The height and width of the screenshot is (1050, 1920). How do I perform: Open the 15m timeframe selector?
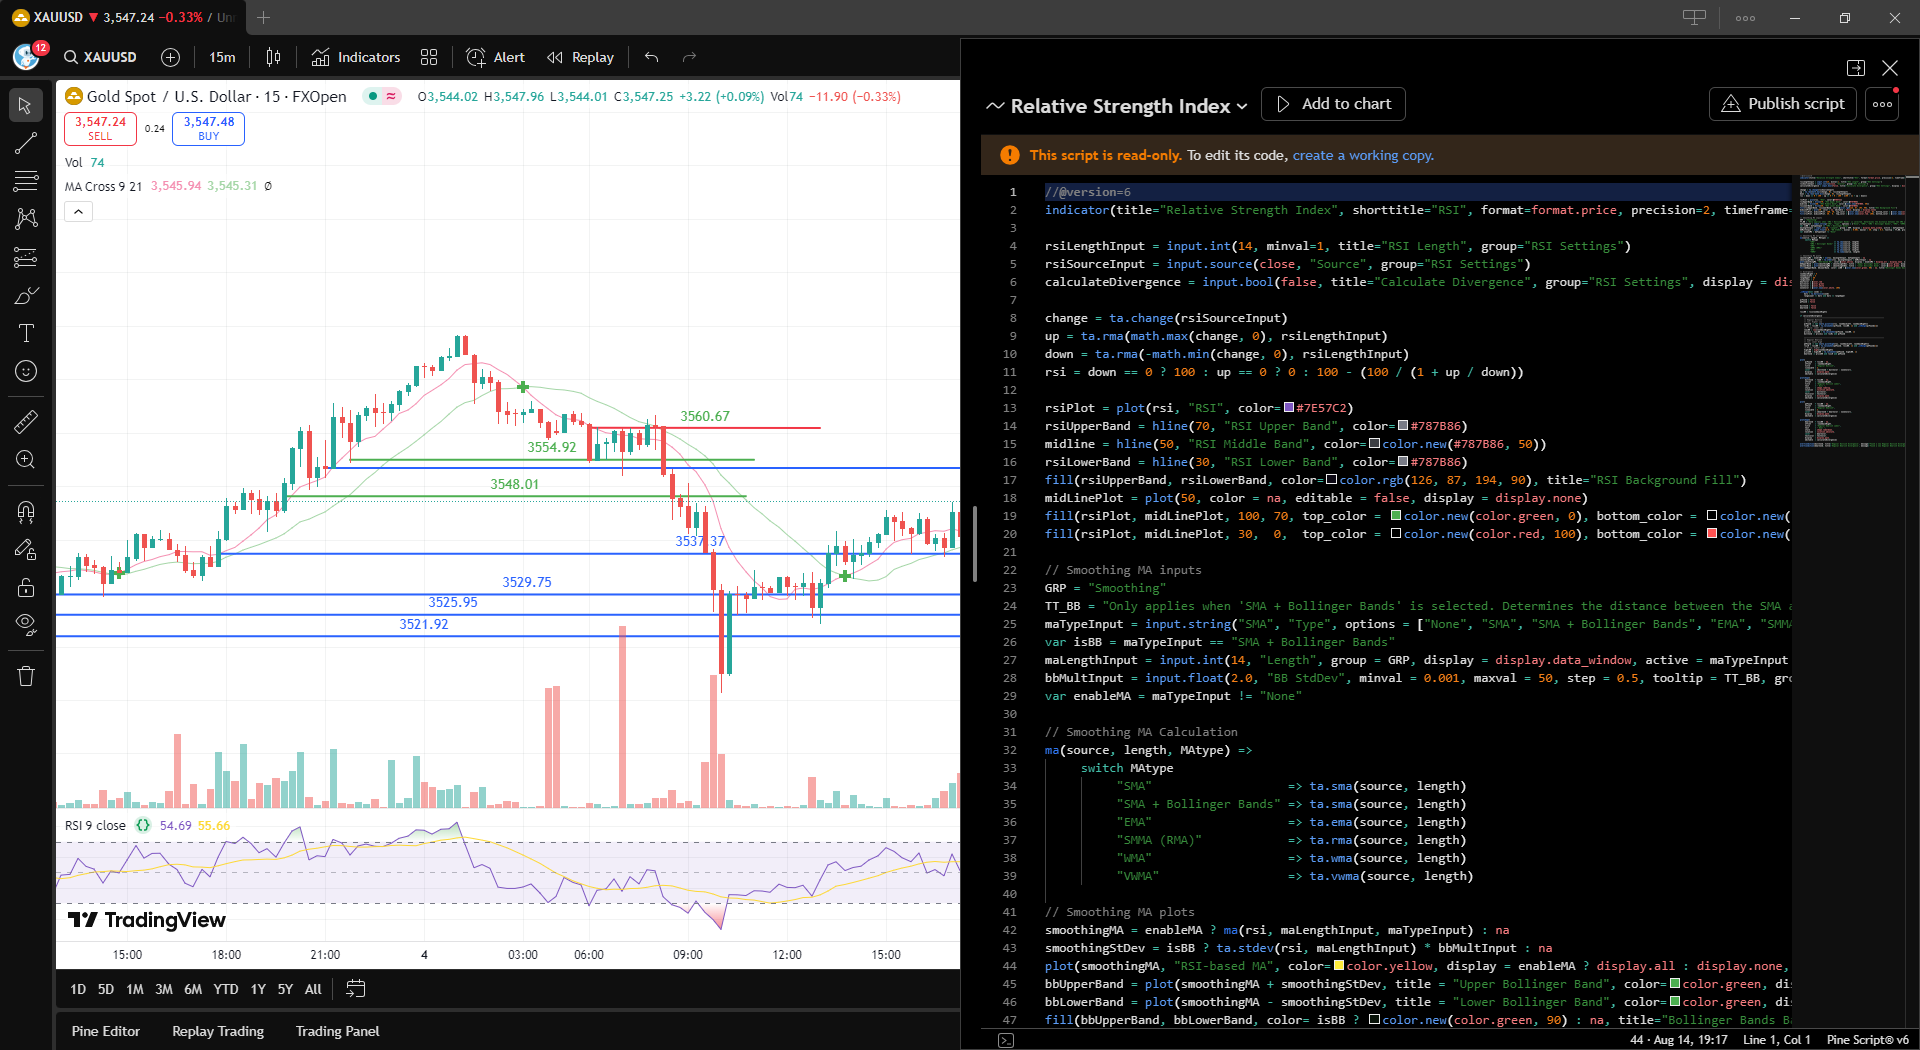coord(222,57)
